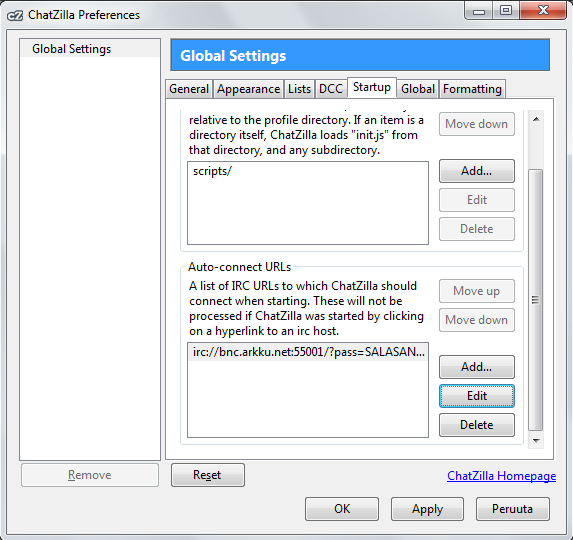Click the ChatZilla logo in the title bar
This screenshot has width=573, height=540.
(x=15, y=16)
